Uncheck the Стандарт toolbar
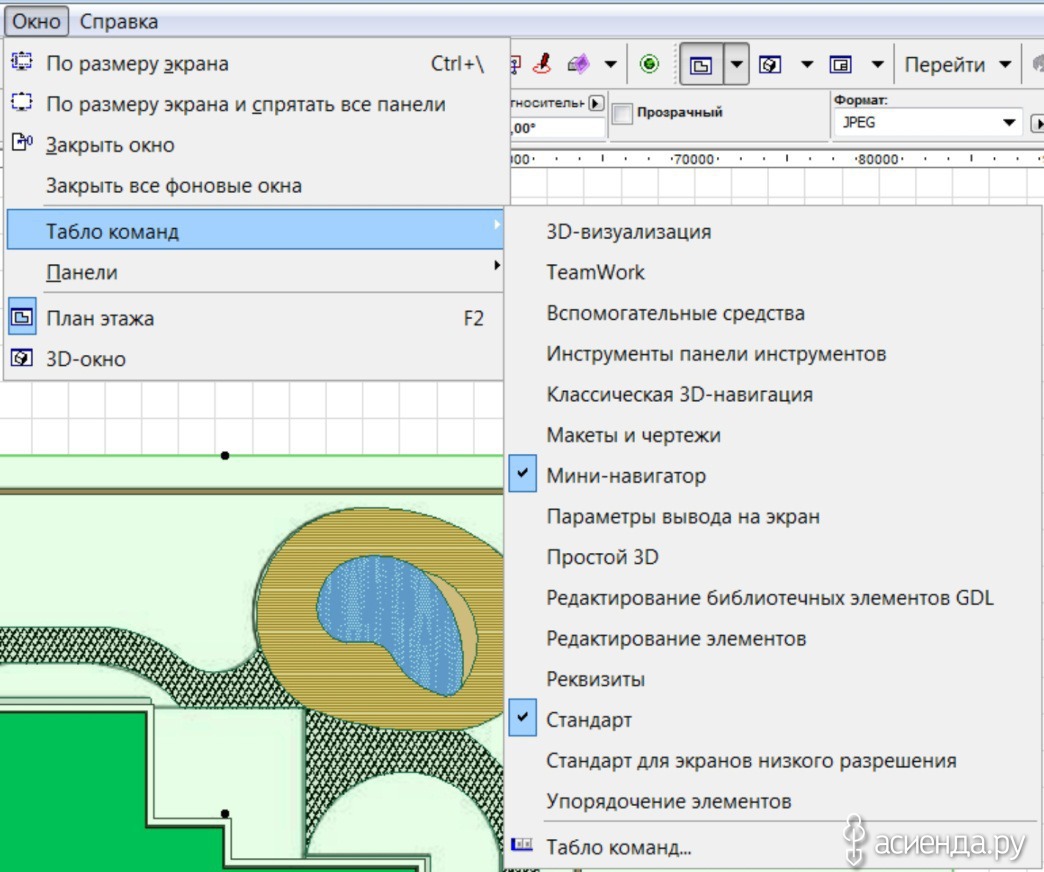The width and height of the screenshot is (1044, 872). point(772,720)
